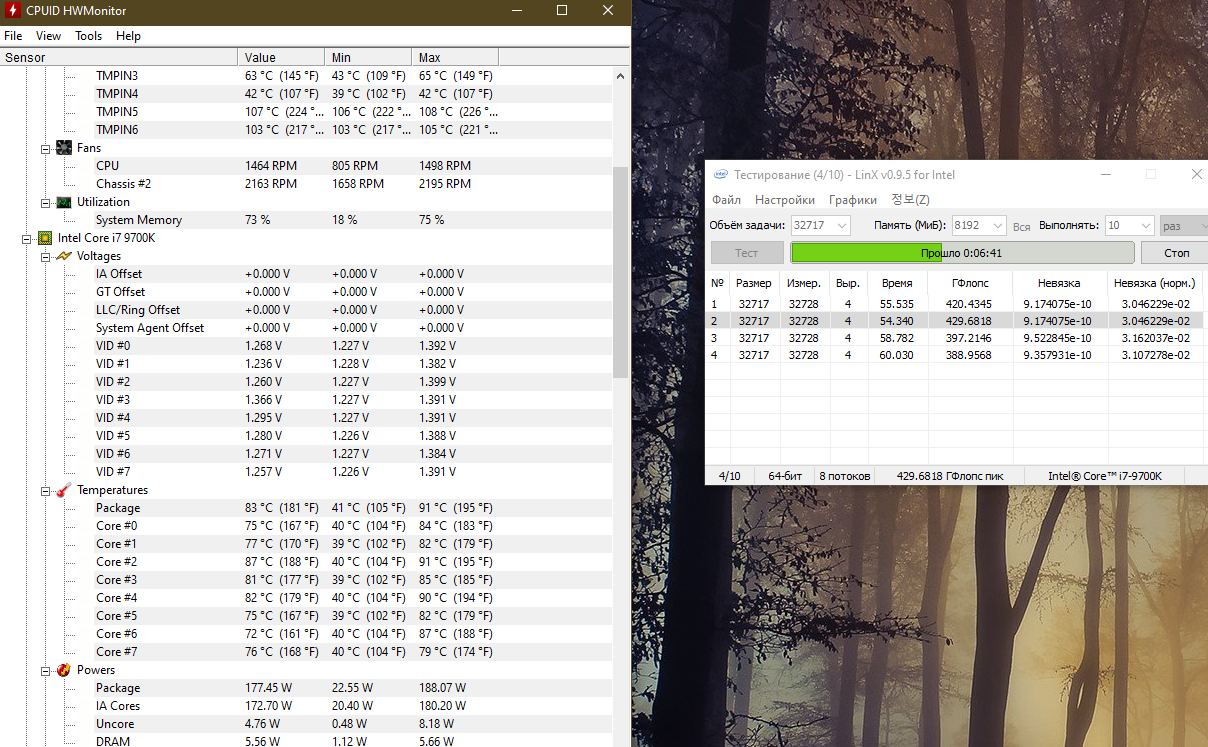This screenshot has height=747, width=1208.
Task: Open the problem size dropdown in LinX
Action: (841, 226)
